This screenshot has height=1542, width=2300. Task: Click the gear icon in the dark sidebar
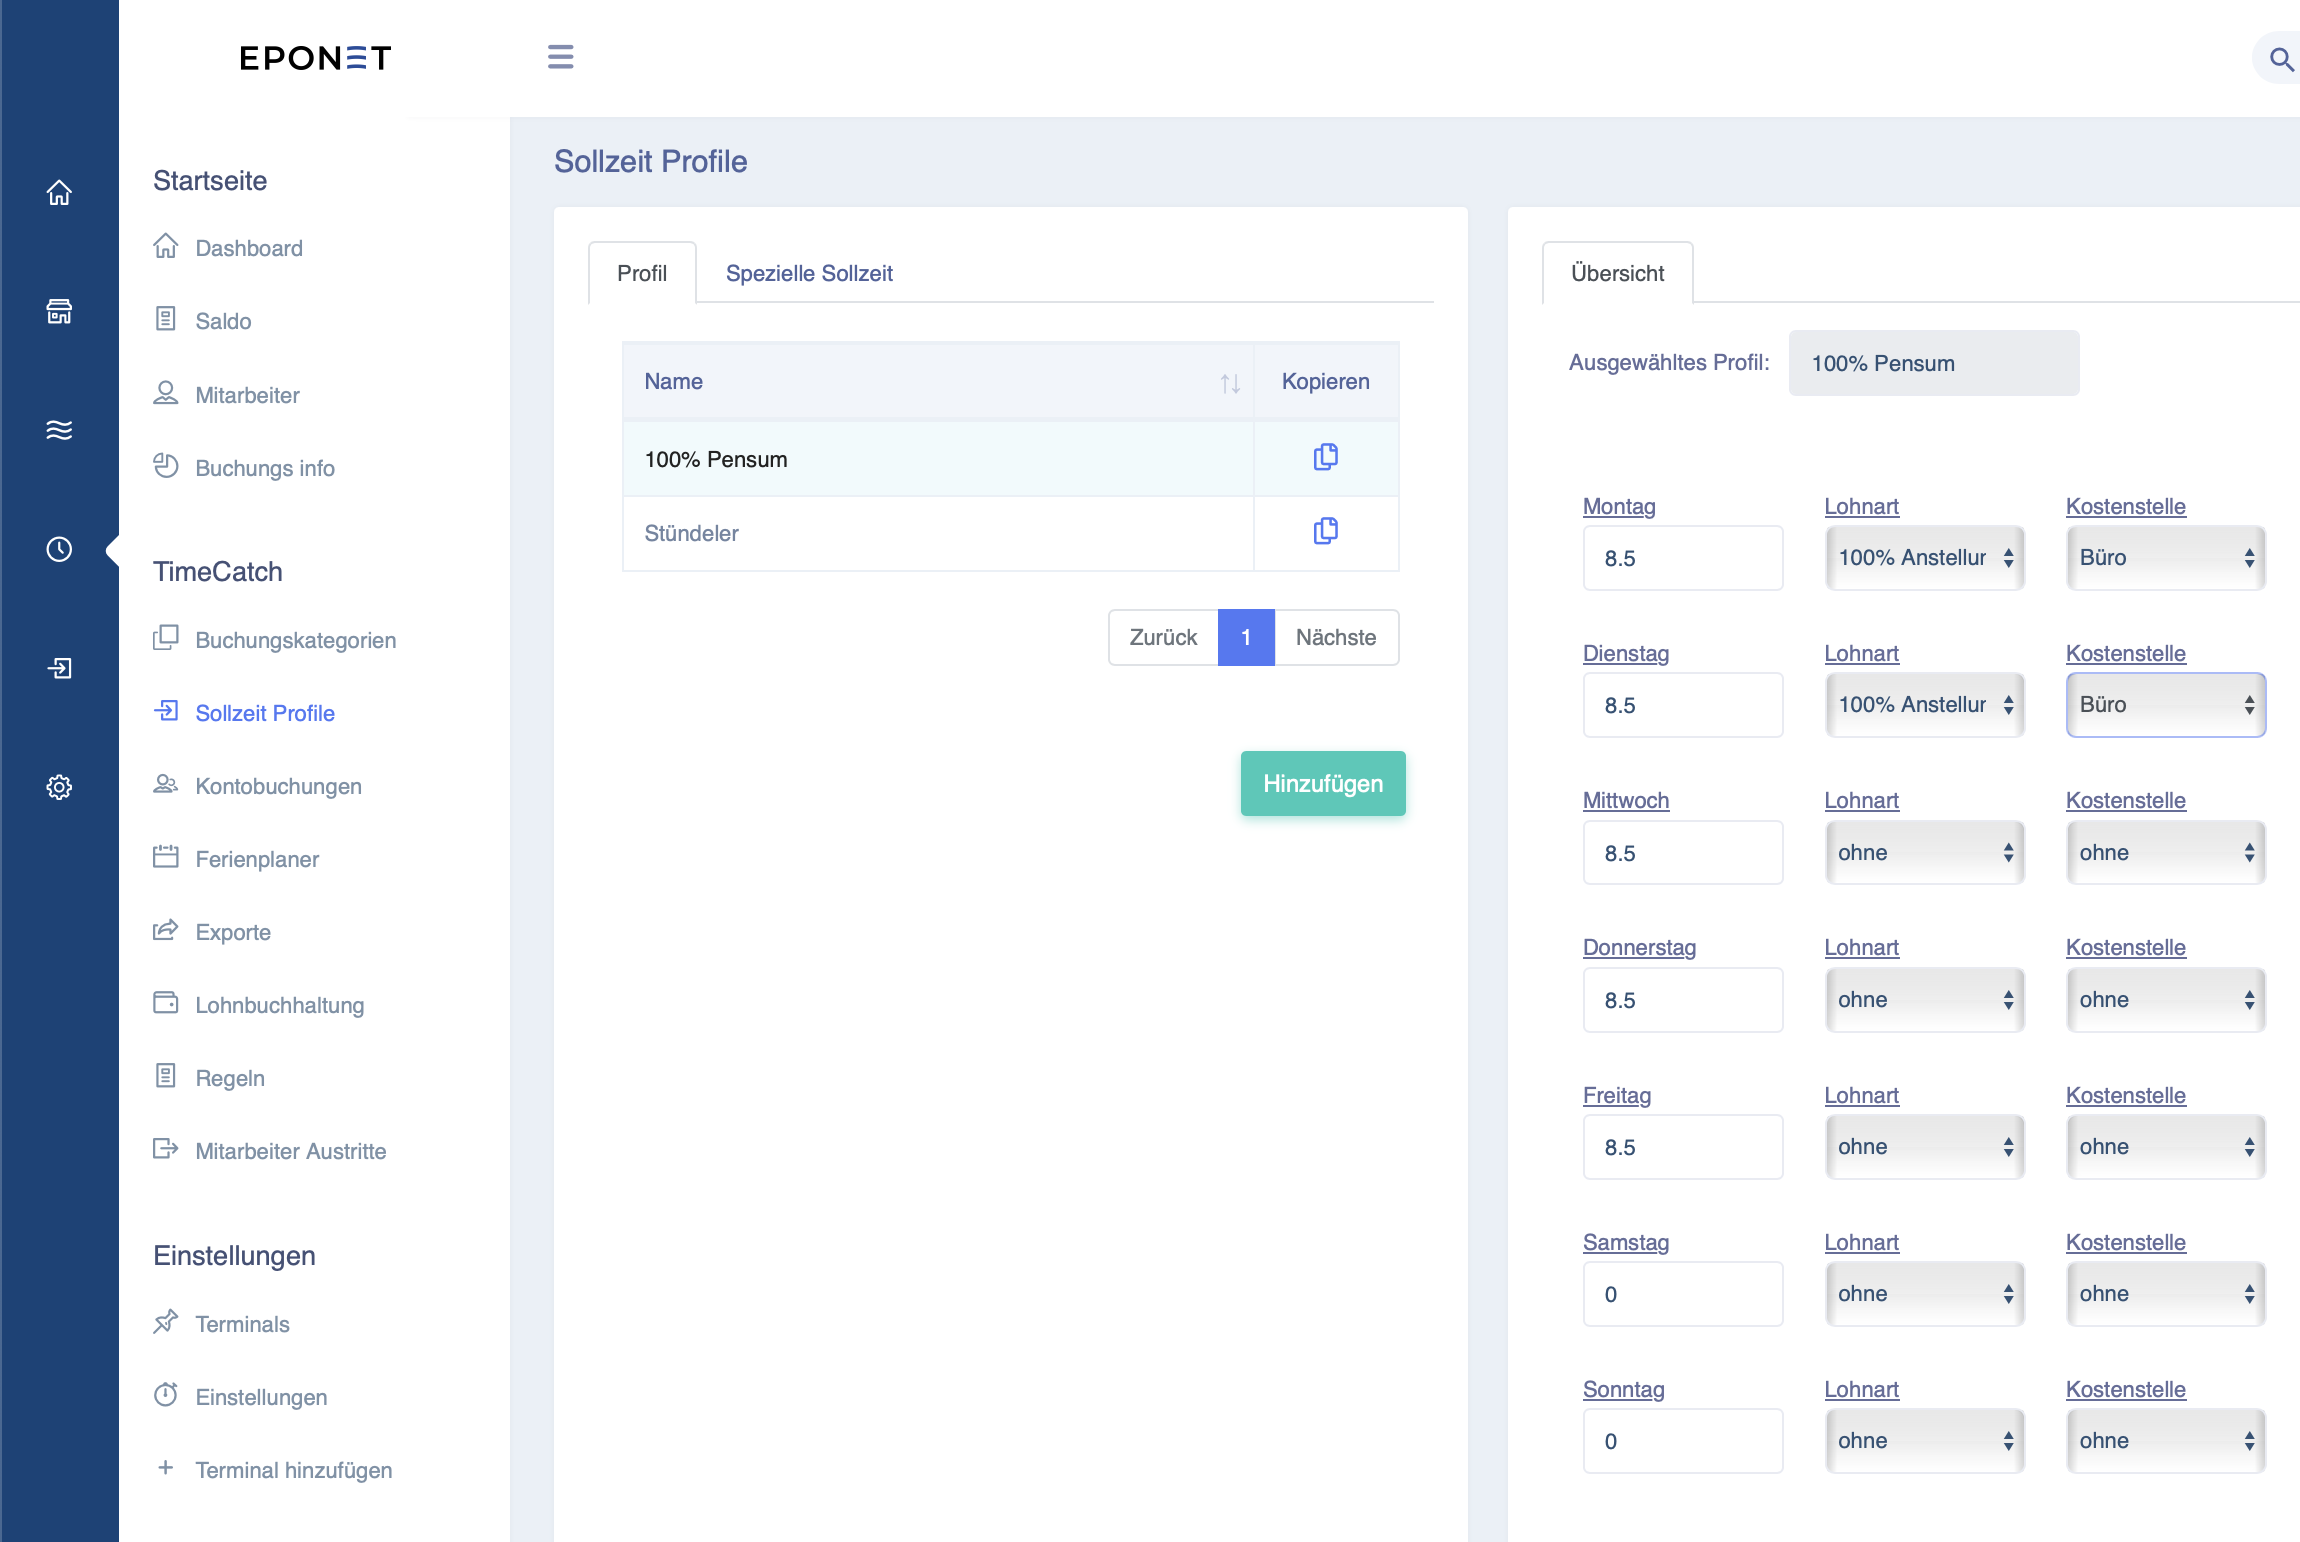pos(59,787)
